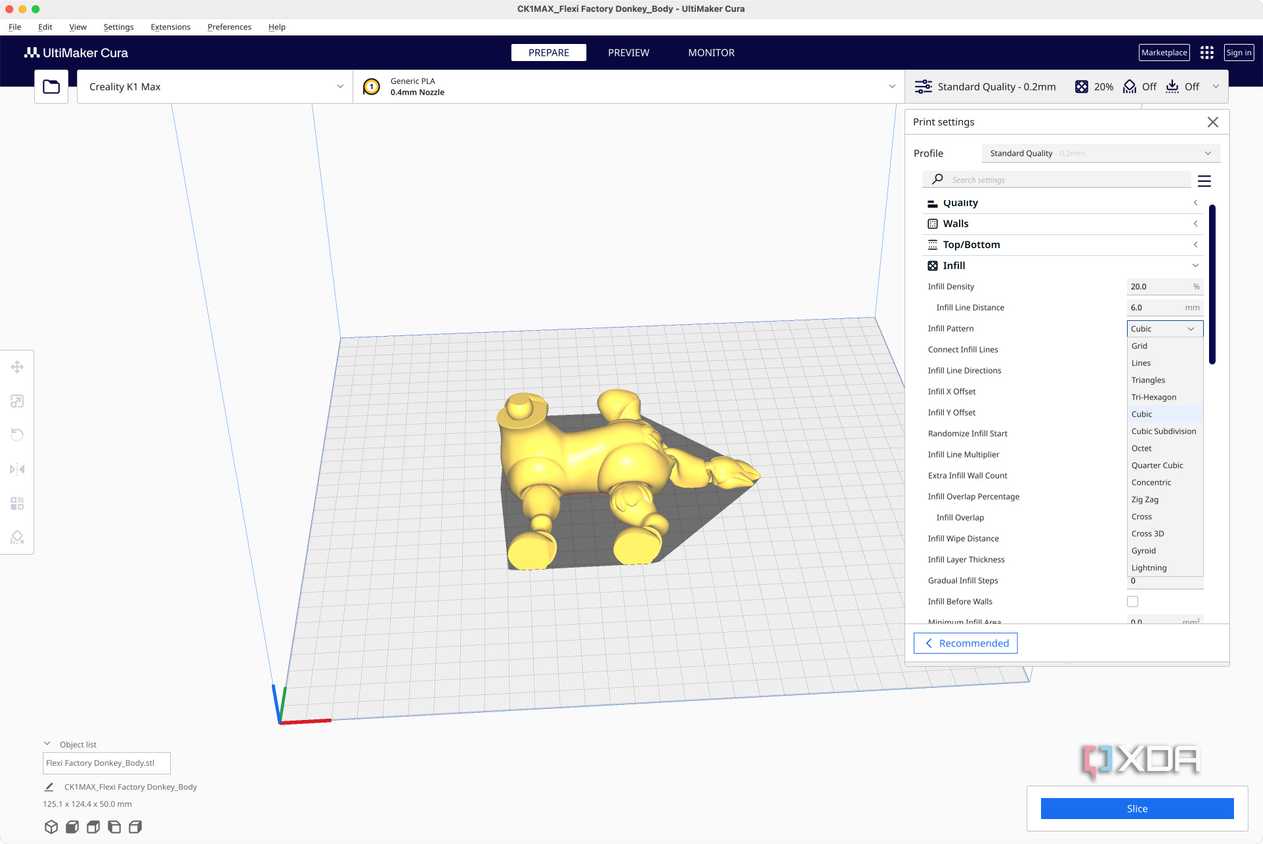Select the Support Blocker tool
Viewport: 1263px width, 844px height.
click(17, 537)
